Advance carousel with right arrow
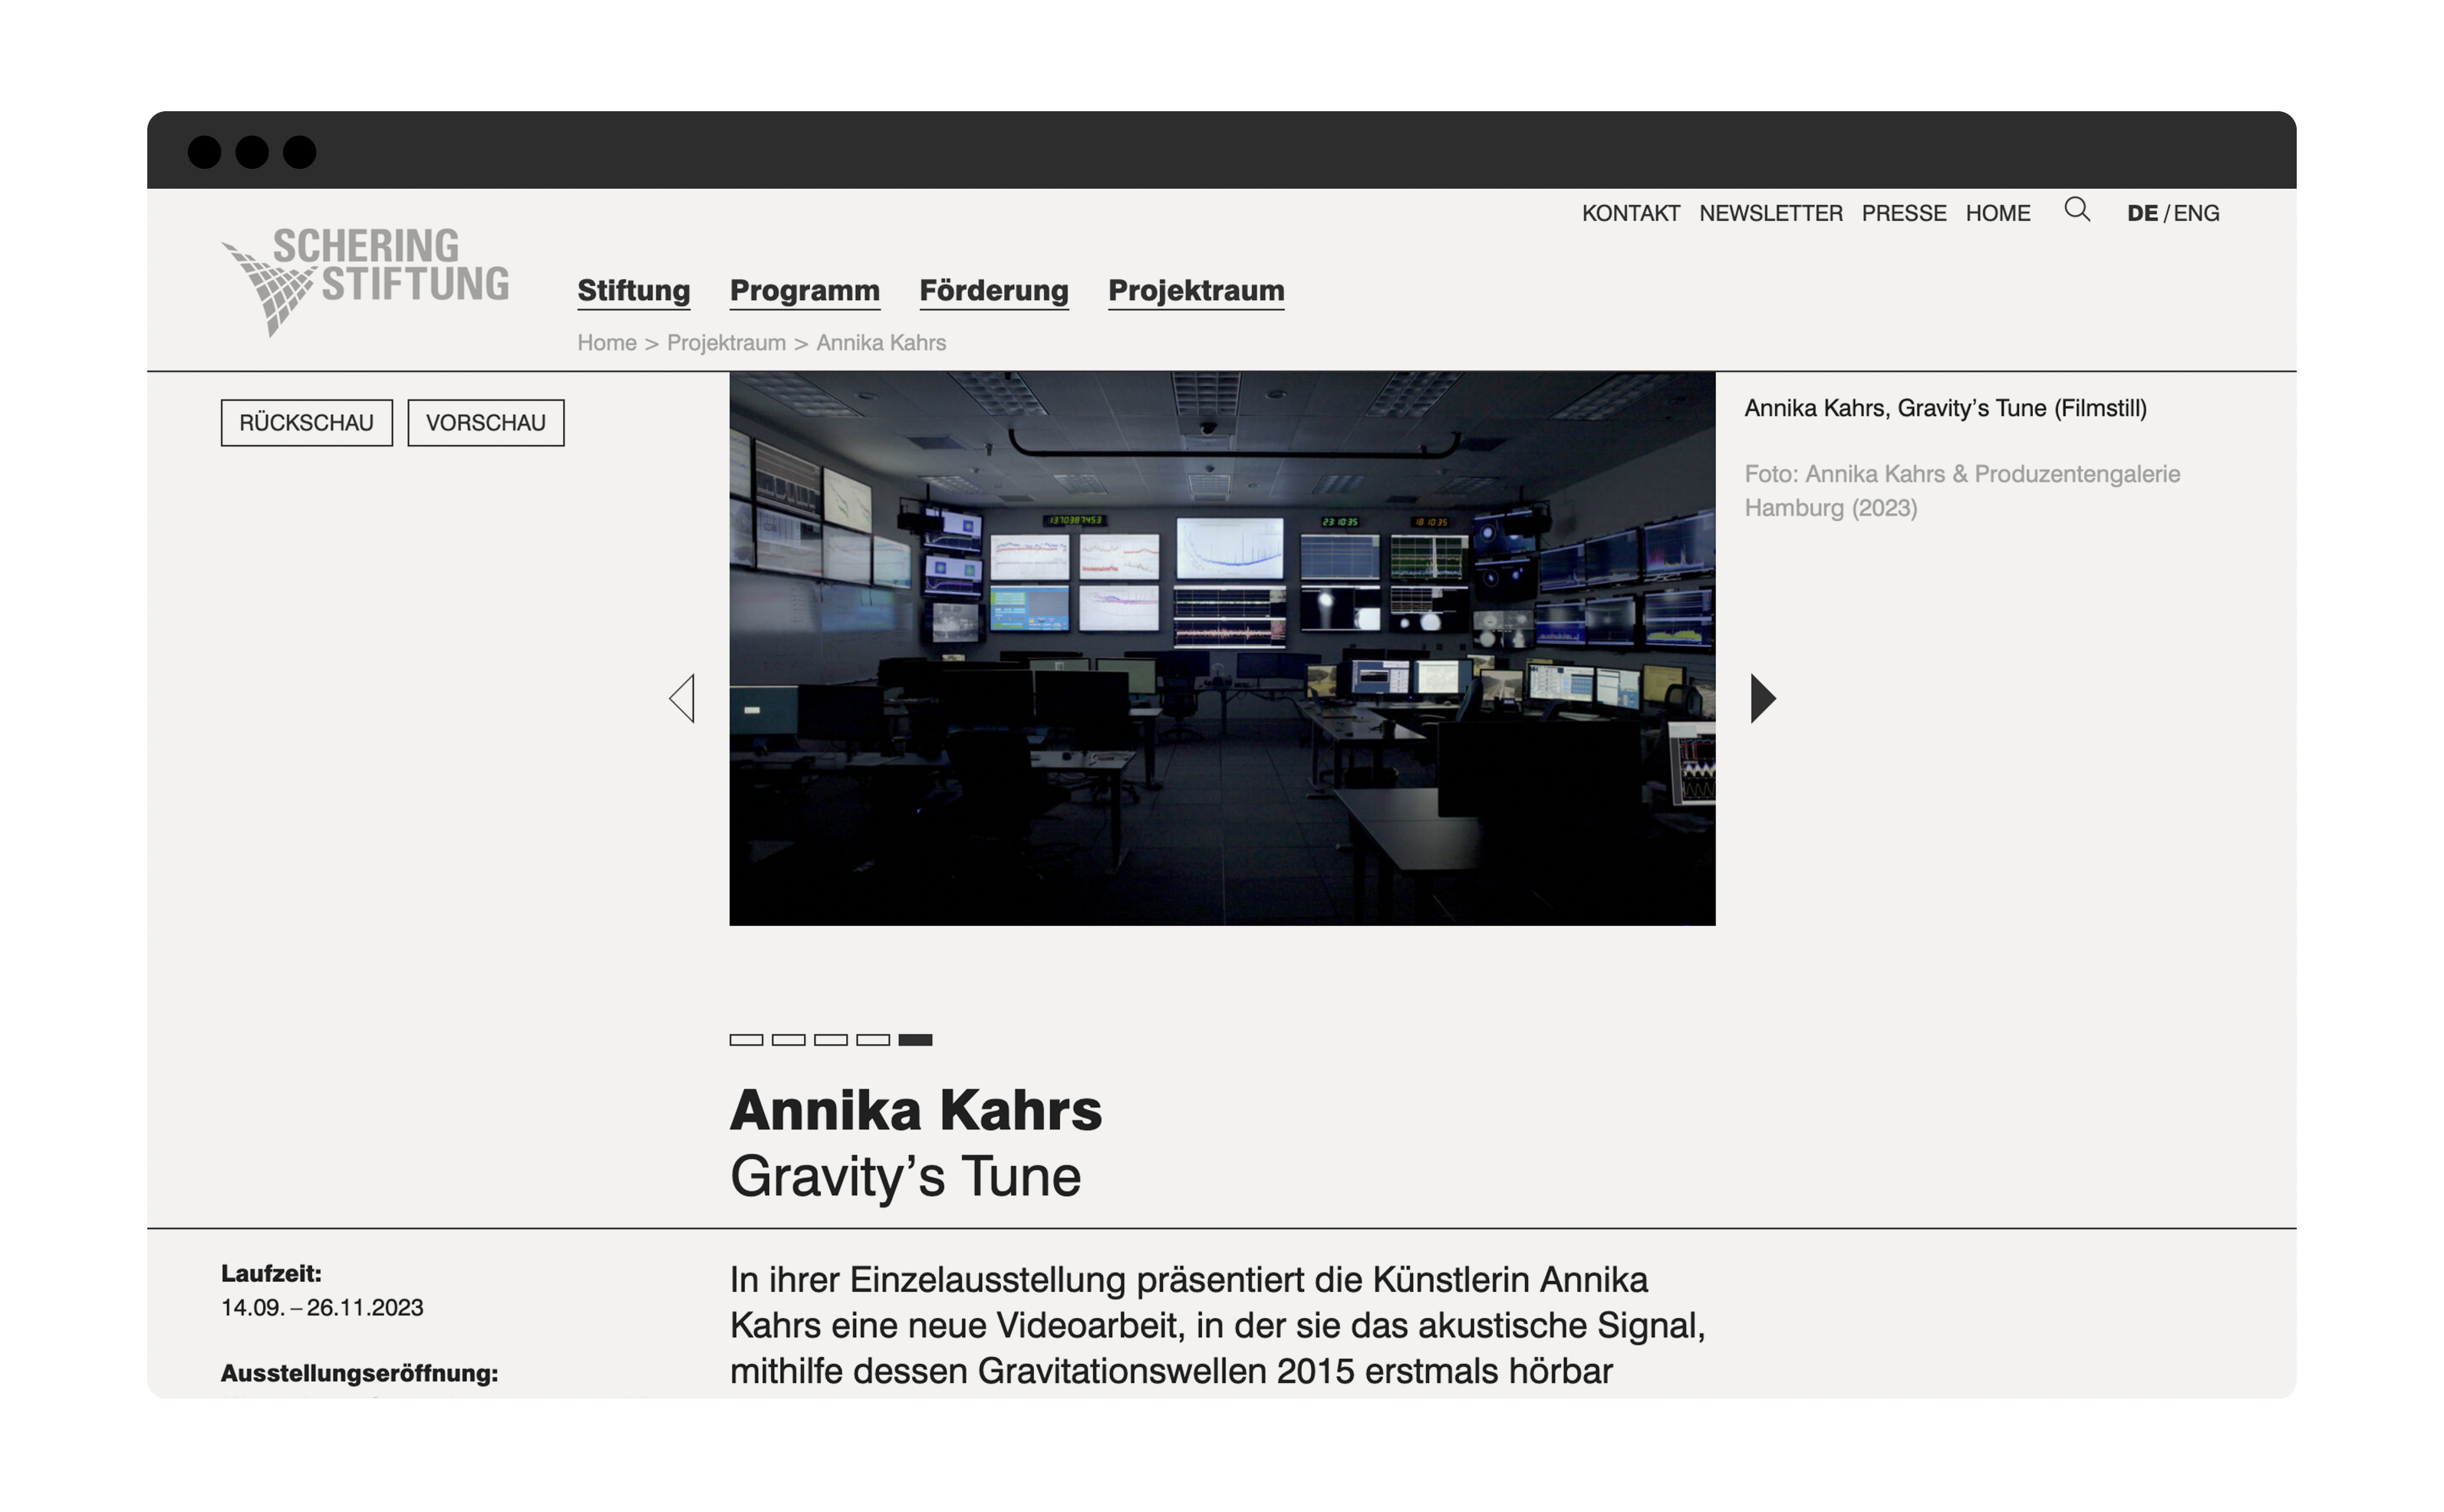Image resolution: width=2444 pixels, height=1512 pixels. pos(1762,698)
